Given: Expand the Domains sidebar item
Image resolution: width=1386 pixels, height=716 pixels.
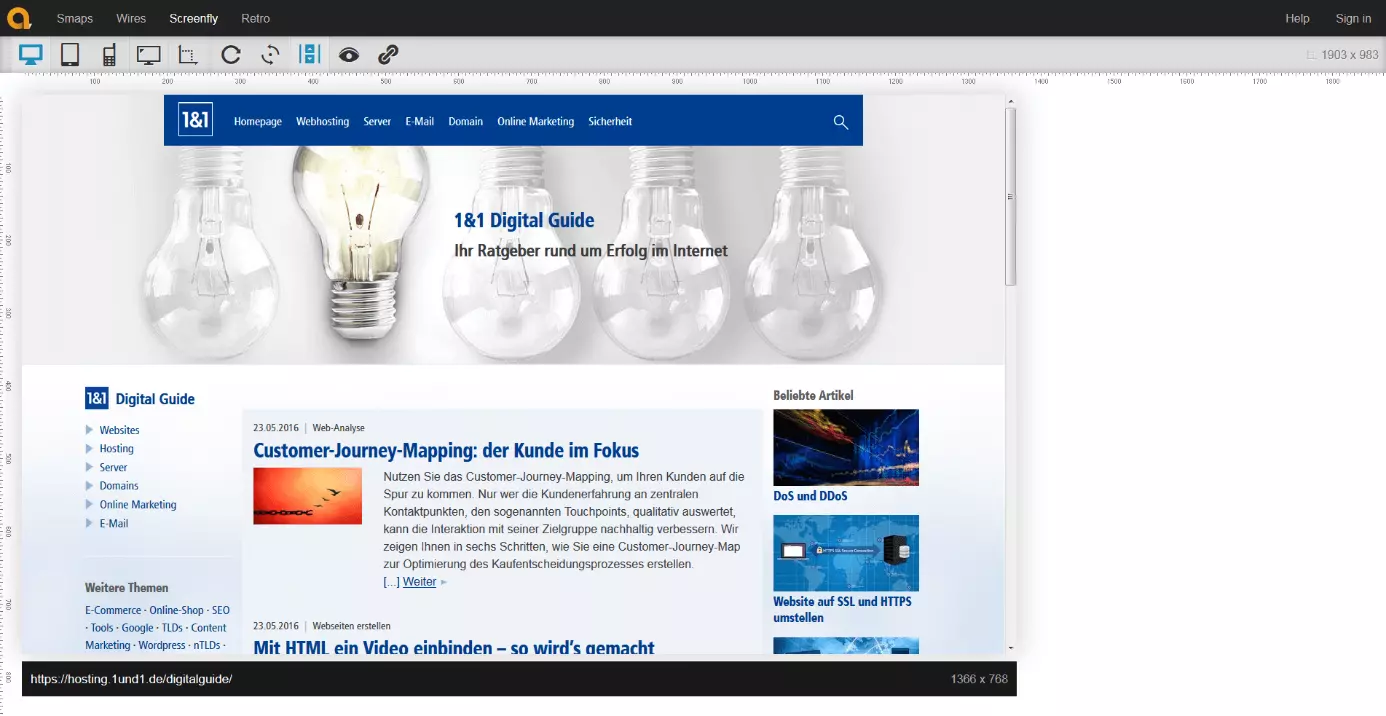Looking at the screenshot, I should 112,486.
